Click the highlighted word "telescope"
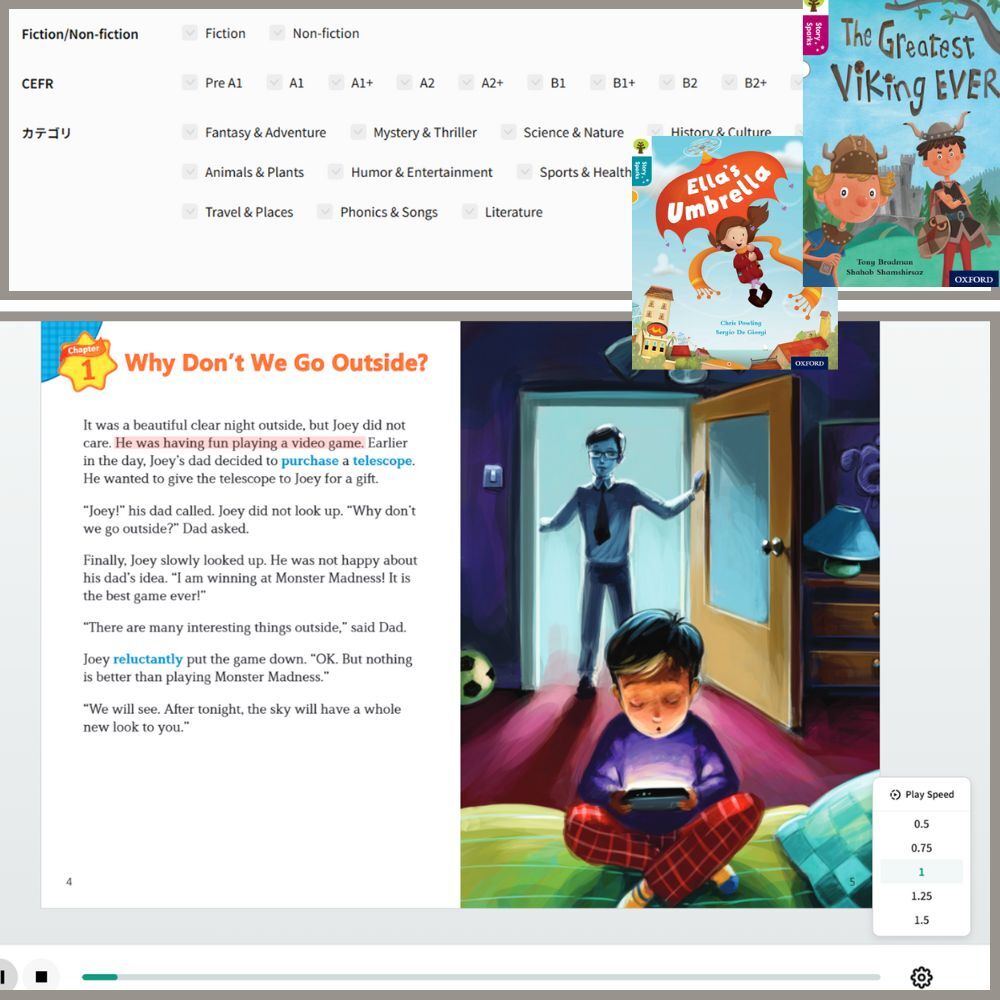The height and width of the screenshot is (1000, 1000). (x=382, y=461)
